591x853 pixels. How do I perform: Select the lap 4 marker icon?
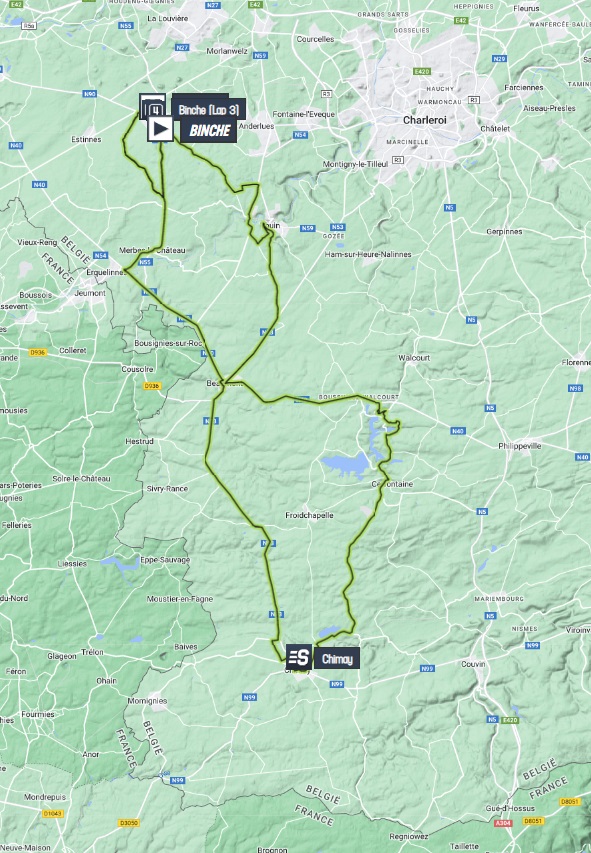click(x=156, y=109)
